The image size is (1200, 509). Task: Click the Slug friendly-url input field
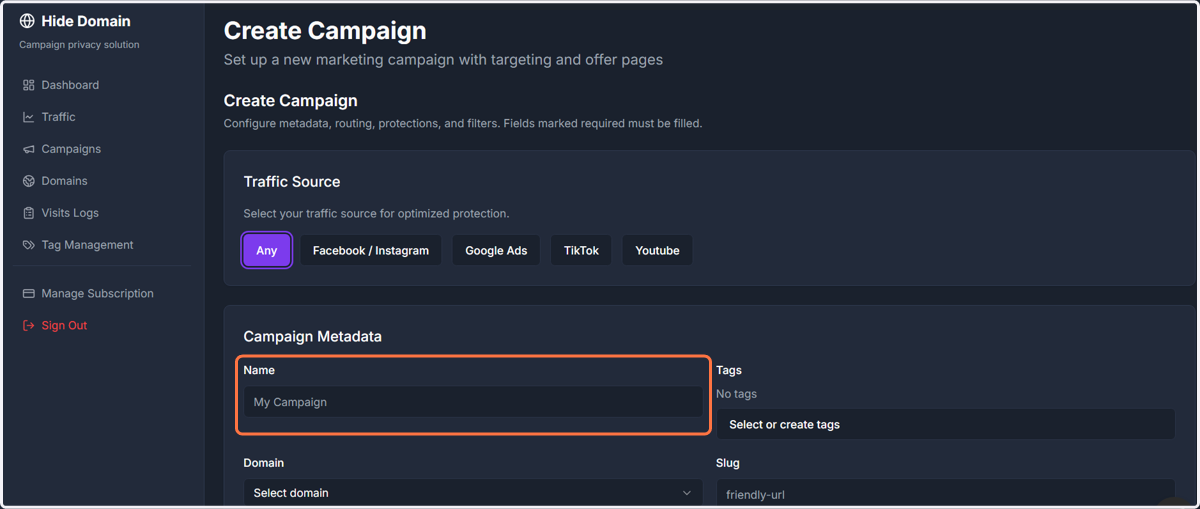pyautogui.click(x=945, y=494)
